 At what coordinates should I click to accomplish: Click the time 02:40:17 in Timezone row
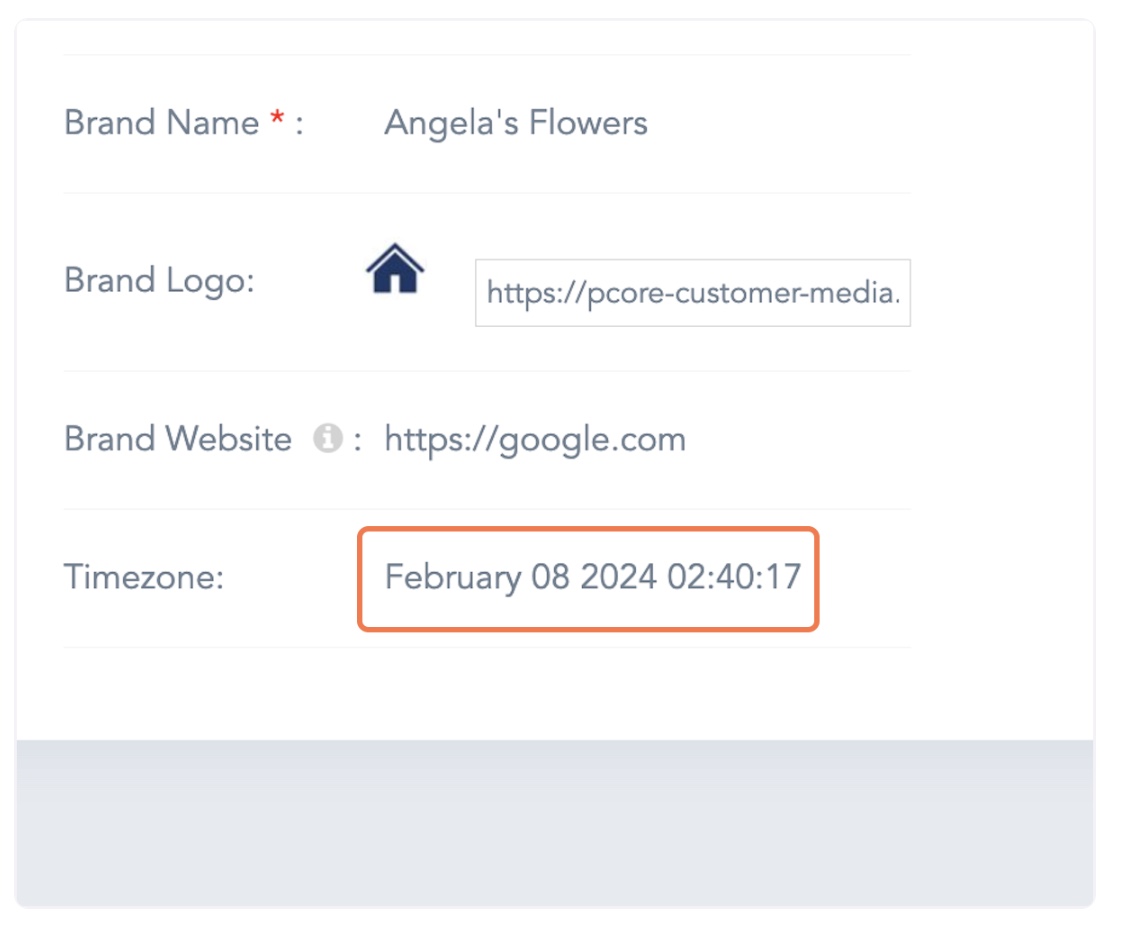click(x=735, y=578)
